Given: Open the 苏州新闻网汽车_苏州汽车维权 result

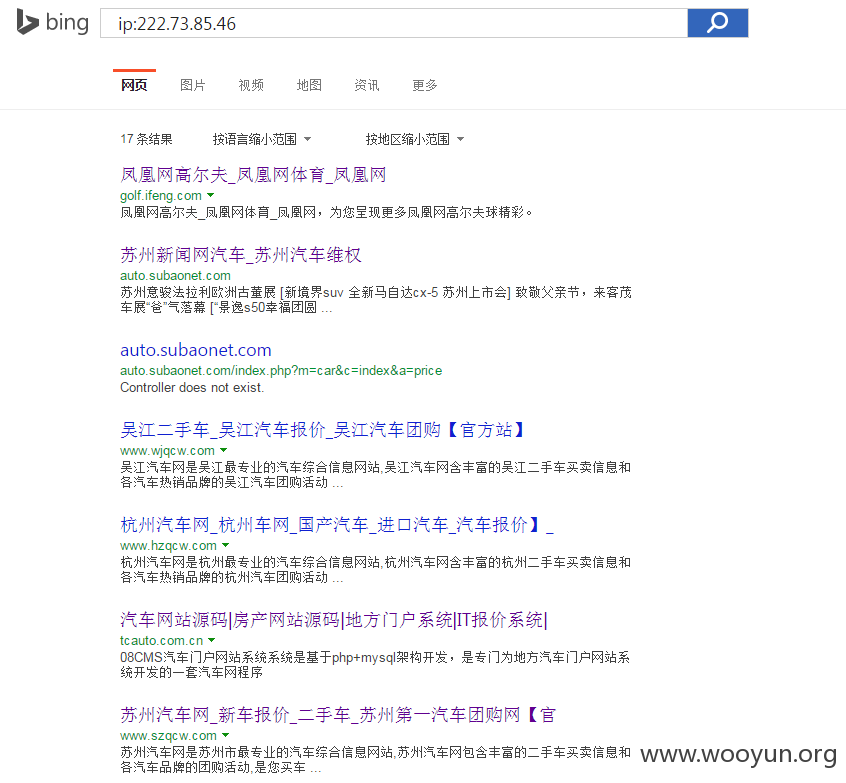Looking at the screenshot, I should pos(241,255).
